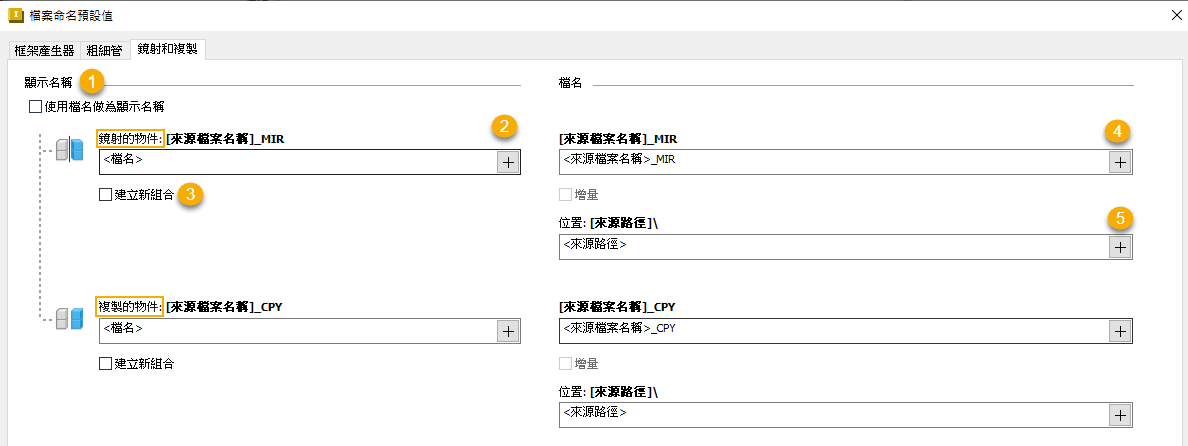Select the 鏡射和複製 tab

(x=168, y=50)
